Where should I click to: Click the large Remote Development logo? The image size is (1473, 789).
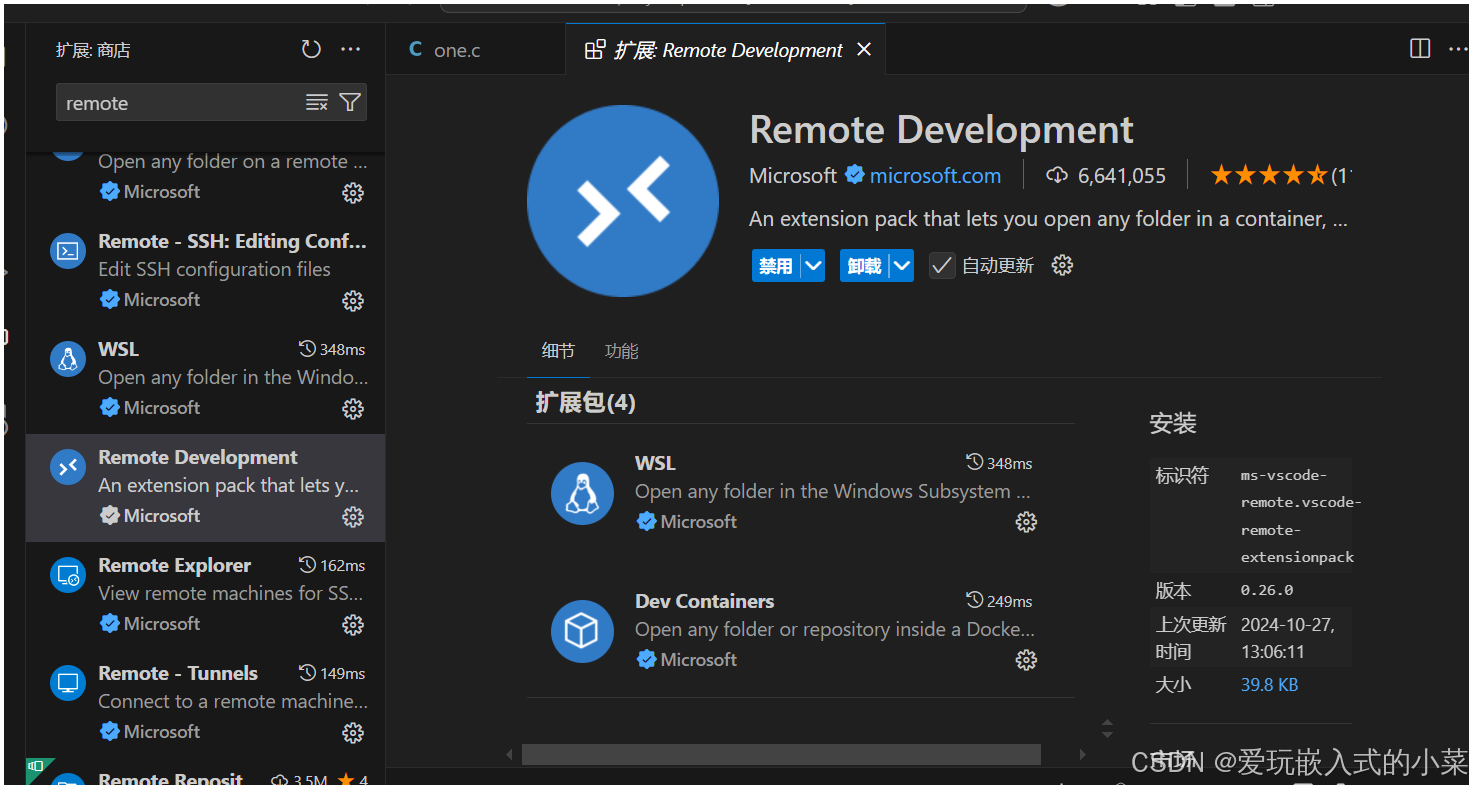(x=623, y=201)
